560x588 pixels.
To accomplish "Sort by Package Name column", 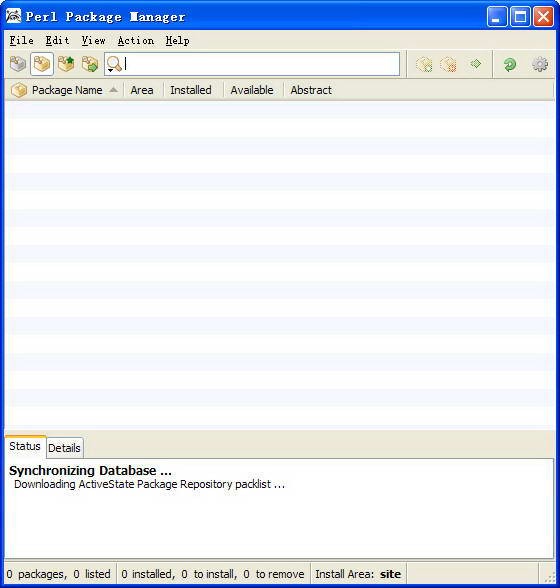I will [67, 90].
